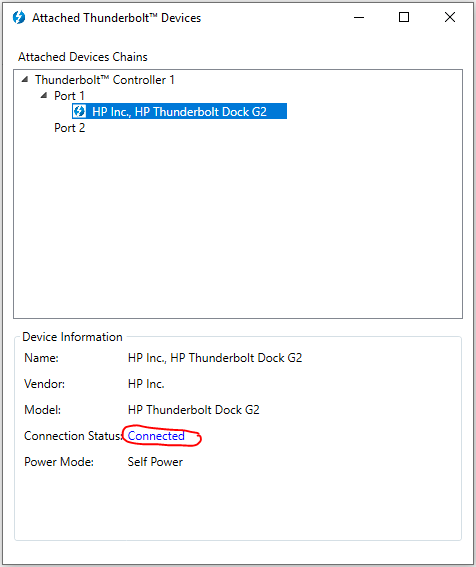Screen dimensions: 476x567
Task: Minimize the Attached Thunderbolt Devices window
Action: click(359, 17)
